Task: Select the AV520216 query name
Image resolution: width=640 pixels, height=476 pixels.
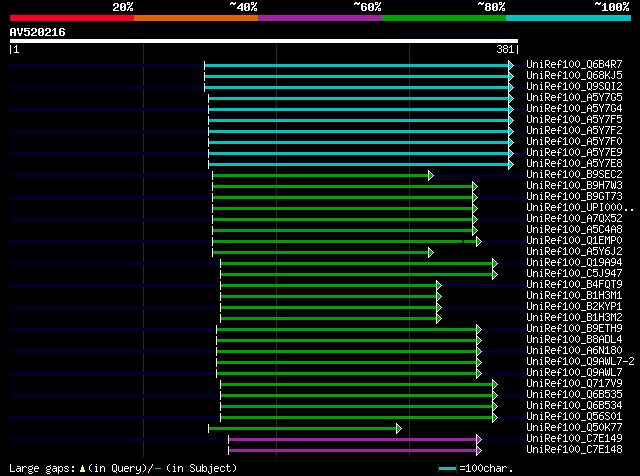Action: [38, 32]
